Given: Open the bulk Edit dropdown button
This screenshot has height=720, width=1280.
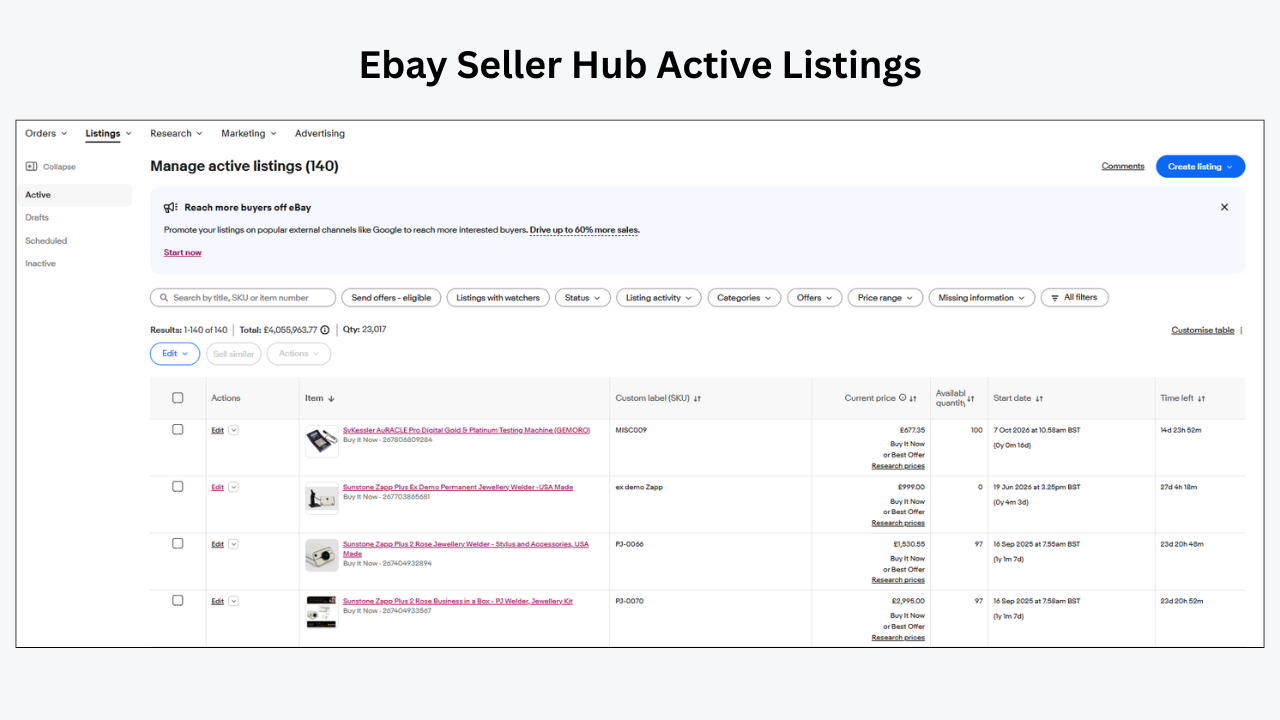Looking at the screenshot, I should (x=175, y=354).
